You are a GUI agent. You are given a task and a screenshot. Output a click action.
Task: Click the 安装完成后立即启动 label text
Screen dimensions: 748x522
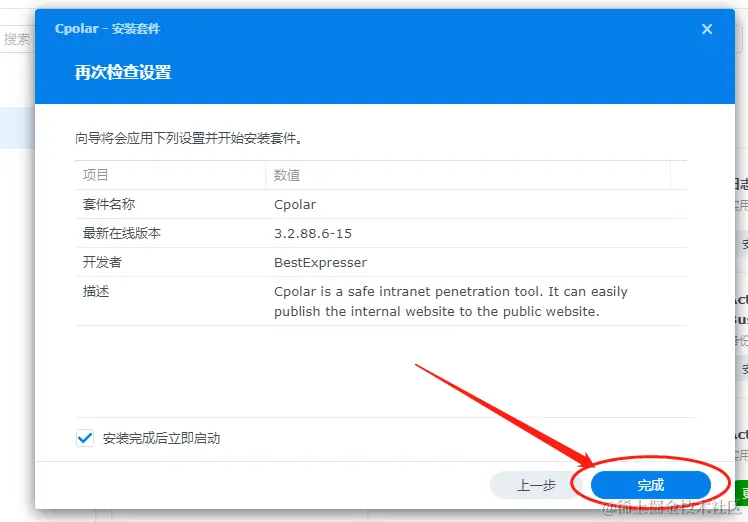pyautogui.click(x=161, y=438)
